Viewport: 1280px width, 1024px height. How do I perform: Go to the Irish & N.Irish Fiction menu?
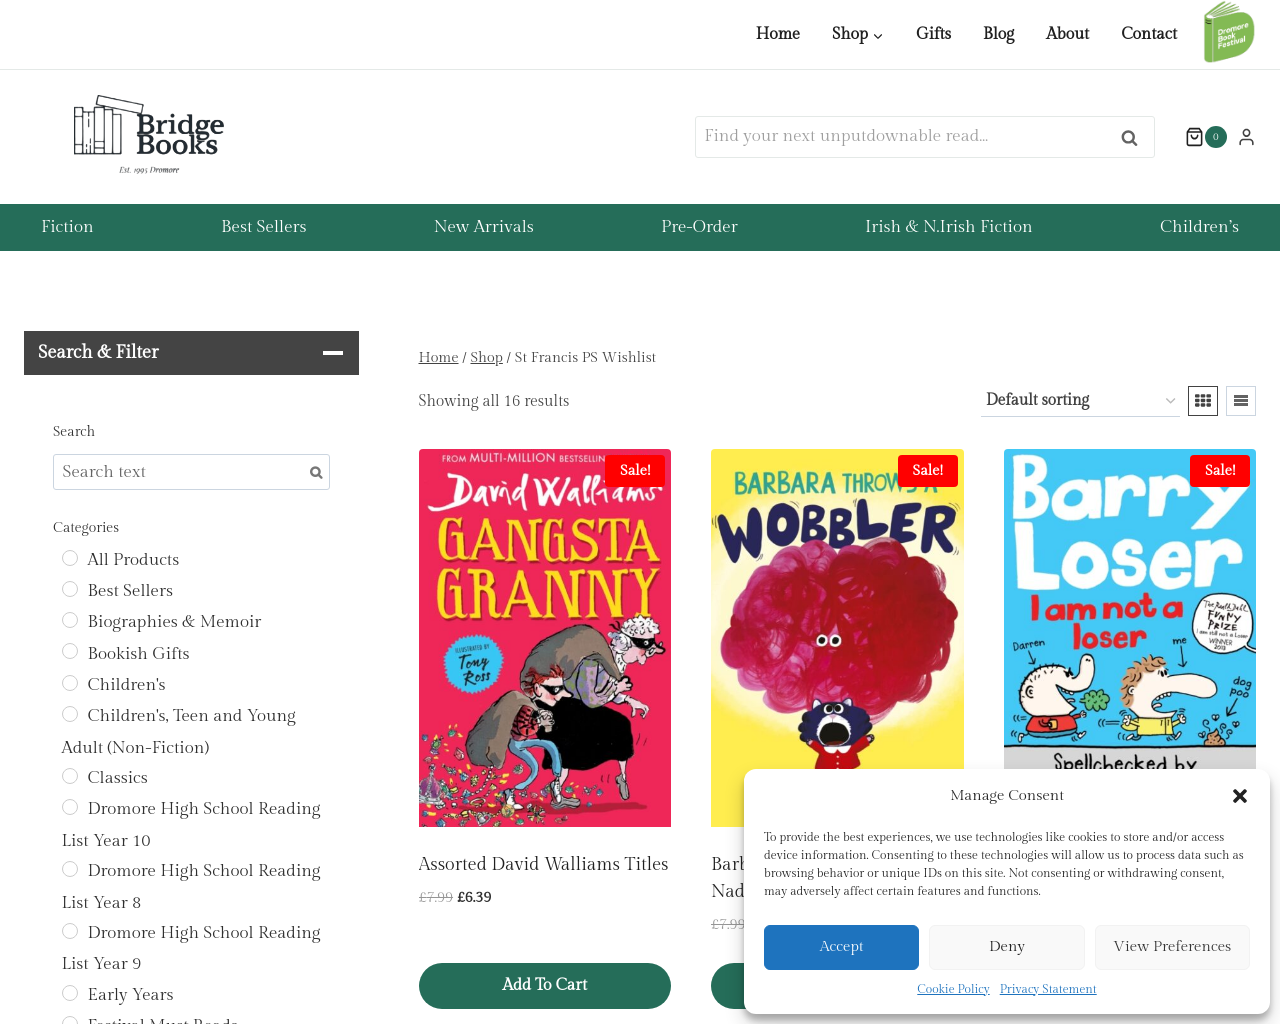[x=948, y=227]
